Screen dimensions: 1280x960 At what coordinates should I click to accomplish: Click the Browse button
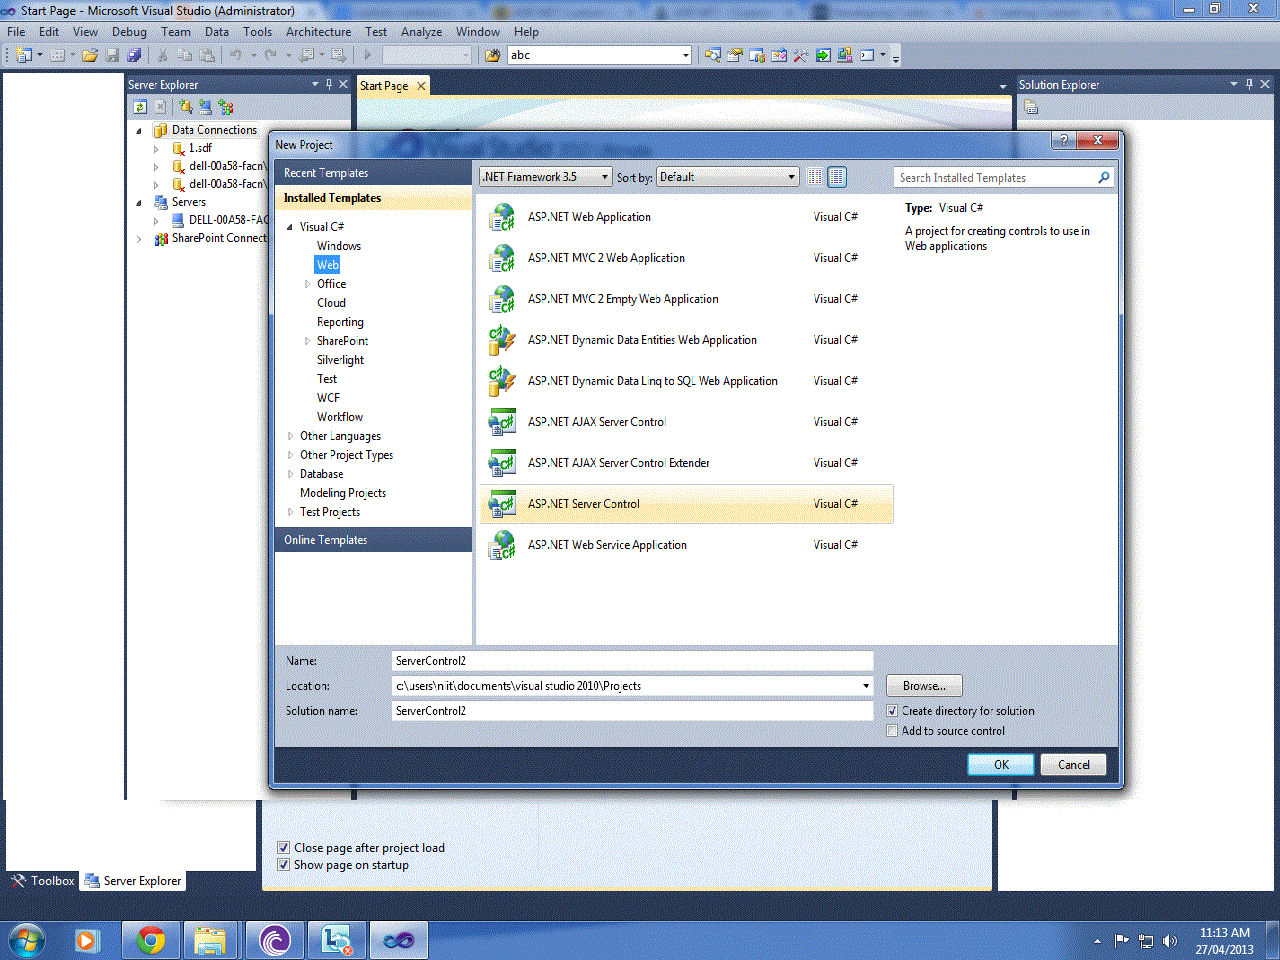pos(923,685)
